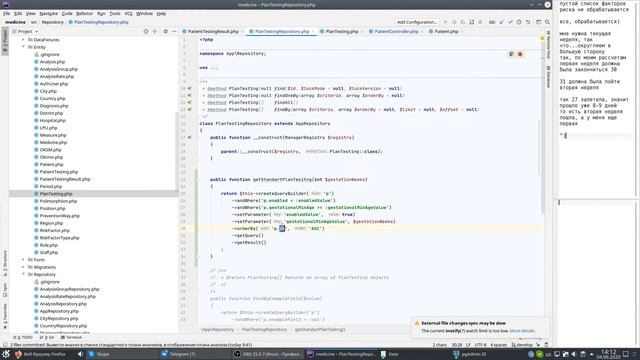This screenshot has width=640, height=360.
Task: Click the red browser preview icon in the editor
Action: [520, 54]
